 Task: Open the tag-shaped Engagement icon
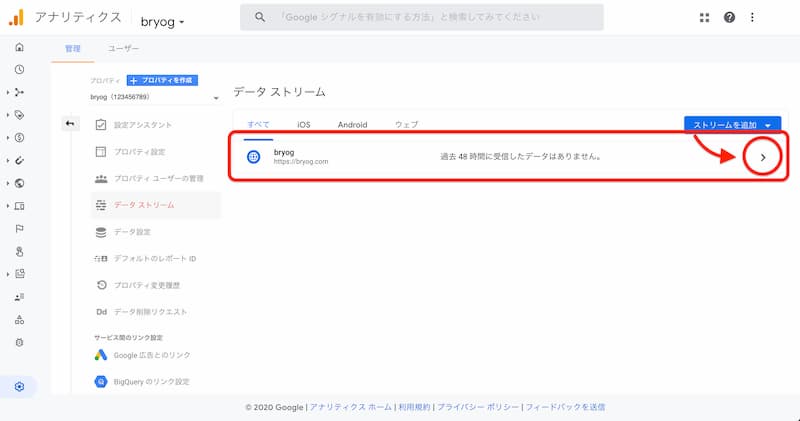click(19, 115)
